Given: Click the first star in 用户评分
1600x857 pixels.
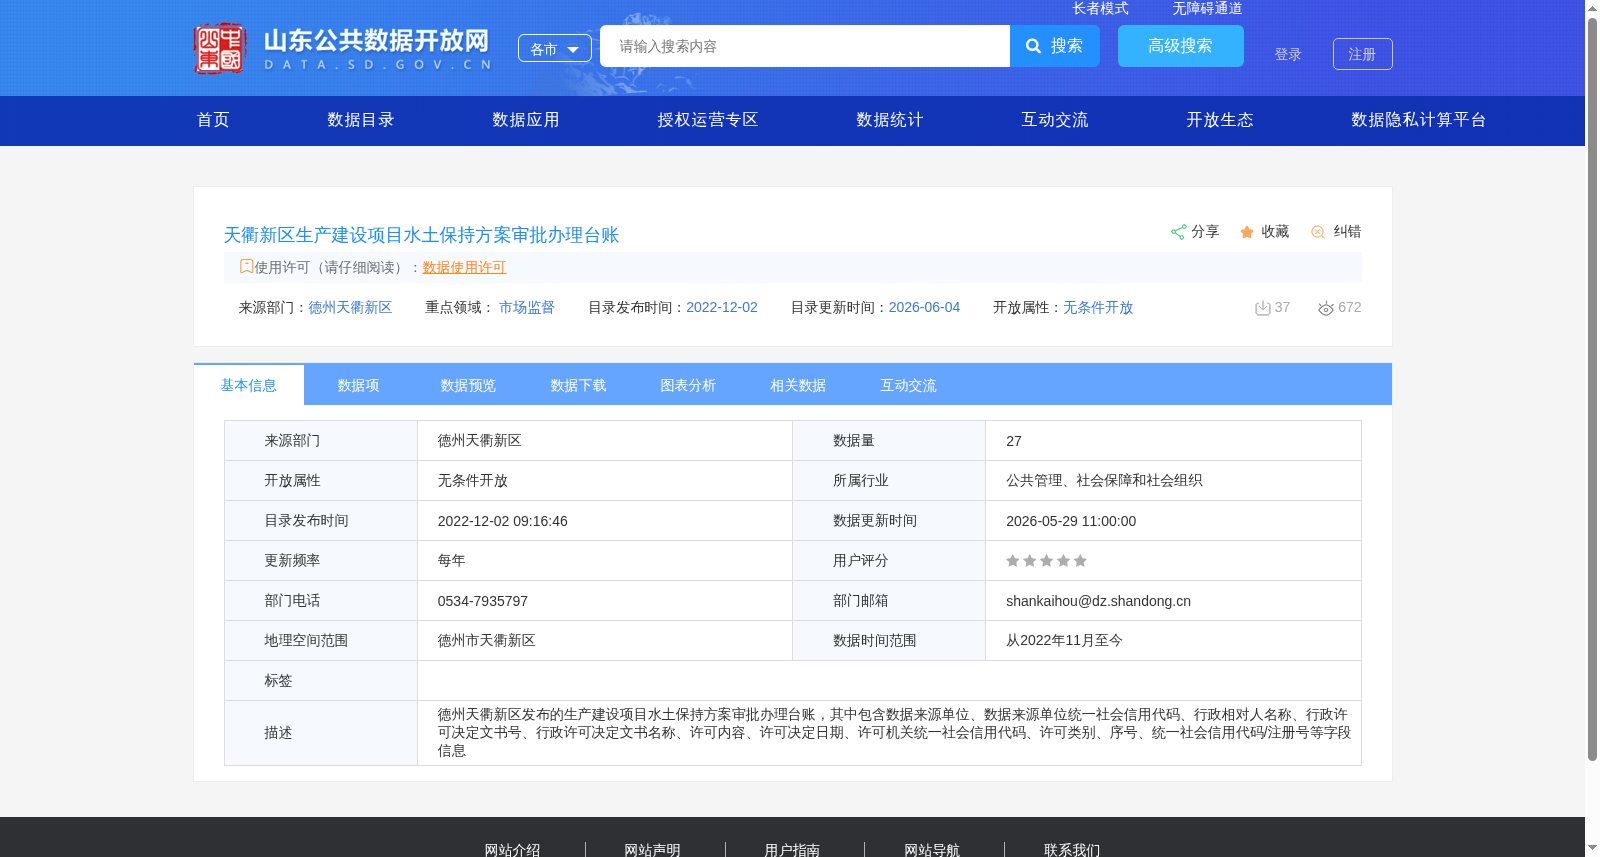Looking at the screenshot, I should (1013, 561).
